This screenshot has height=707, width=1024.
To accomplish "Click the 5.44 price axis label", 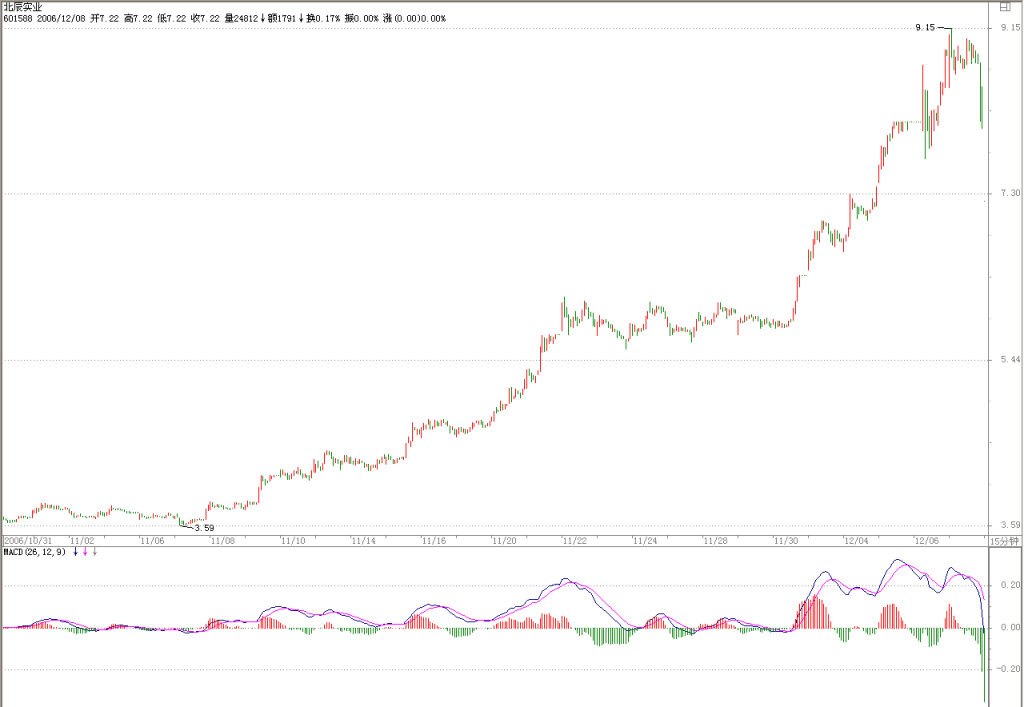I will [1010, 360].
